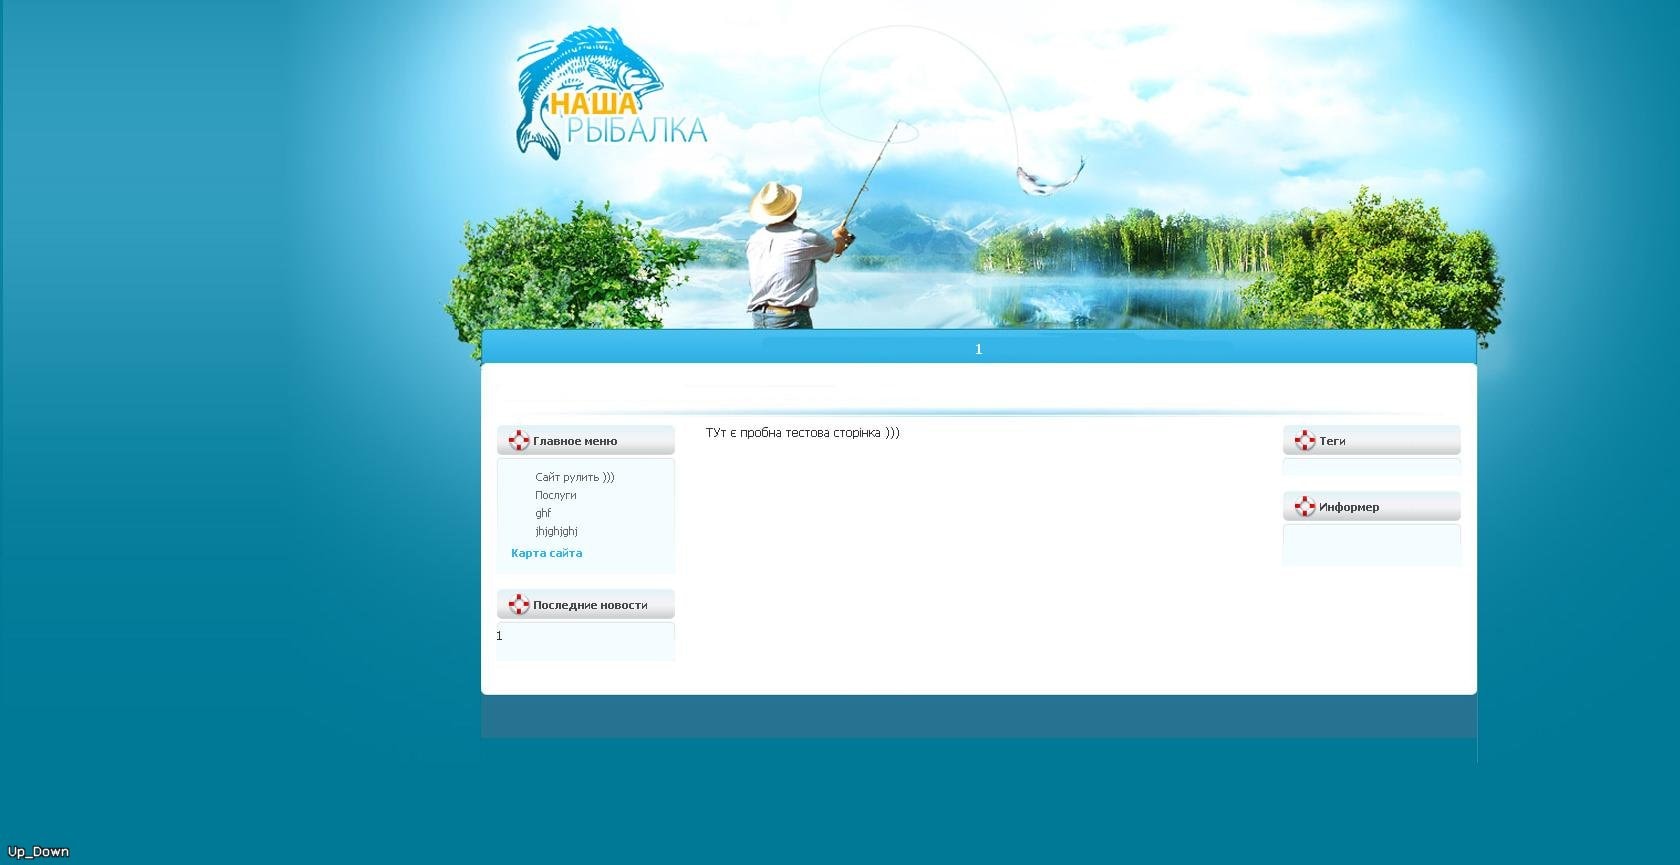Click the "1" entry under Последние новости
1680x865 pixels.
[x=499, y=636]
